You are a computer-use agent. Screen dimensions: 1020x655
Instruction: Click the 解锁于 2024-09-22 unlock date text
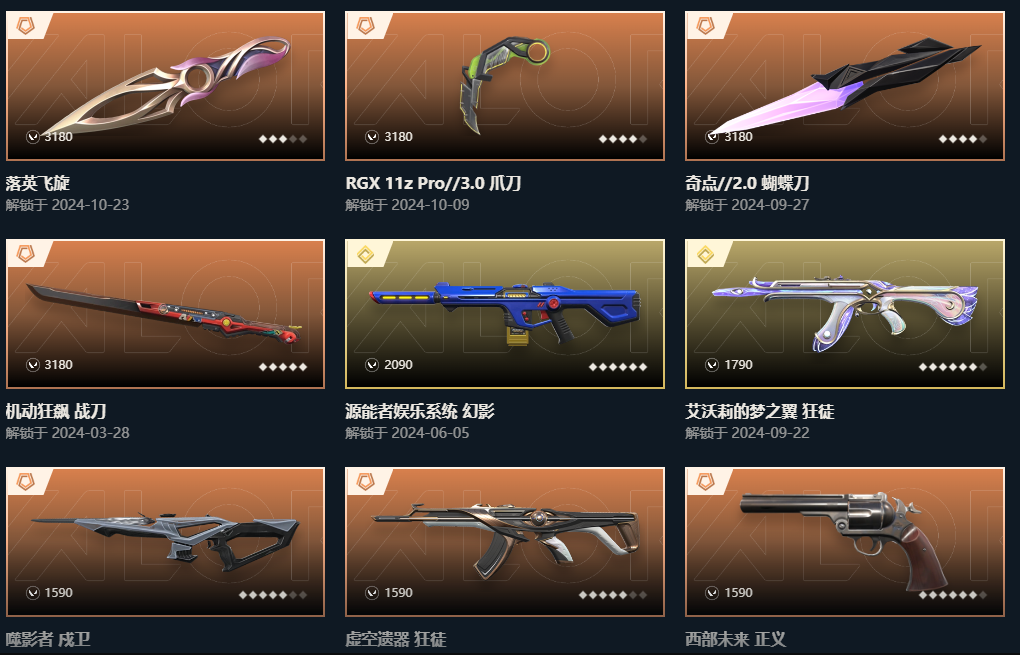[x=747, y=433]
